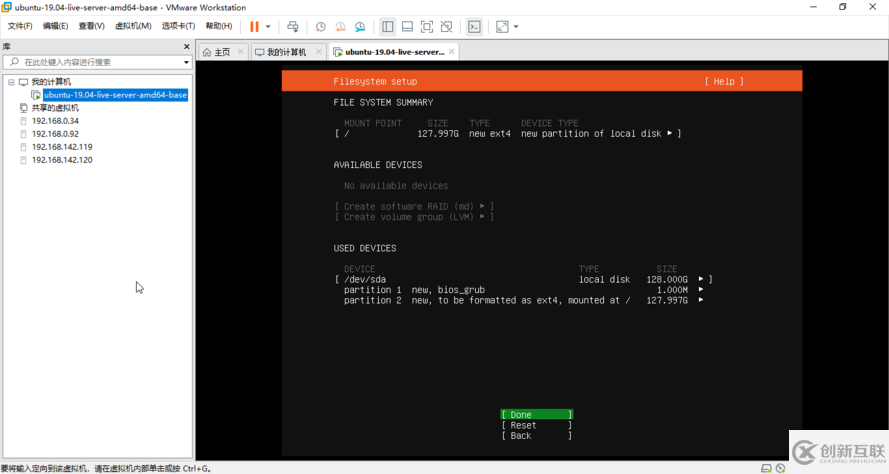Open the 帮助(H) menu
This screenshot has height=474, width=889.
pyautogui.click(x=219, y=26)
